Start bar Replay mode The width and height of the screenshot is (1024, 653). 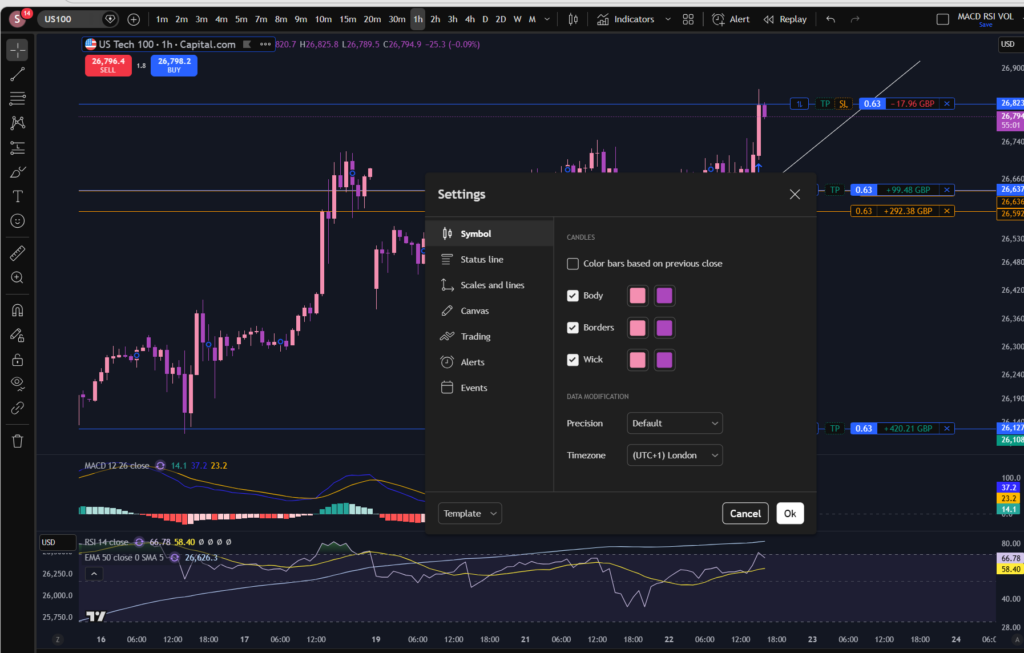786,19
